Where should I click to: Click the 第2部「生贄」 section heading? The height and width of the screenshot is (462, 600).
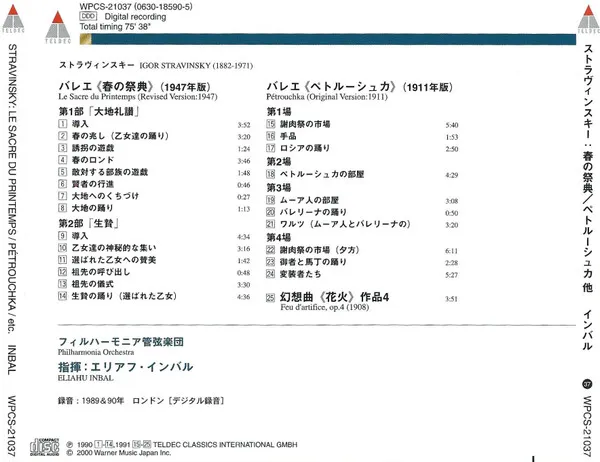[x=89, y=223]
